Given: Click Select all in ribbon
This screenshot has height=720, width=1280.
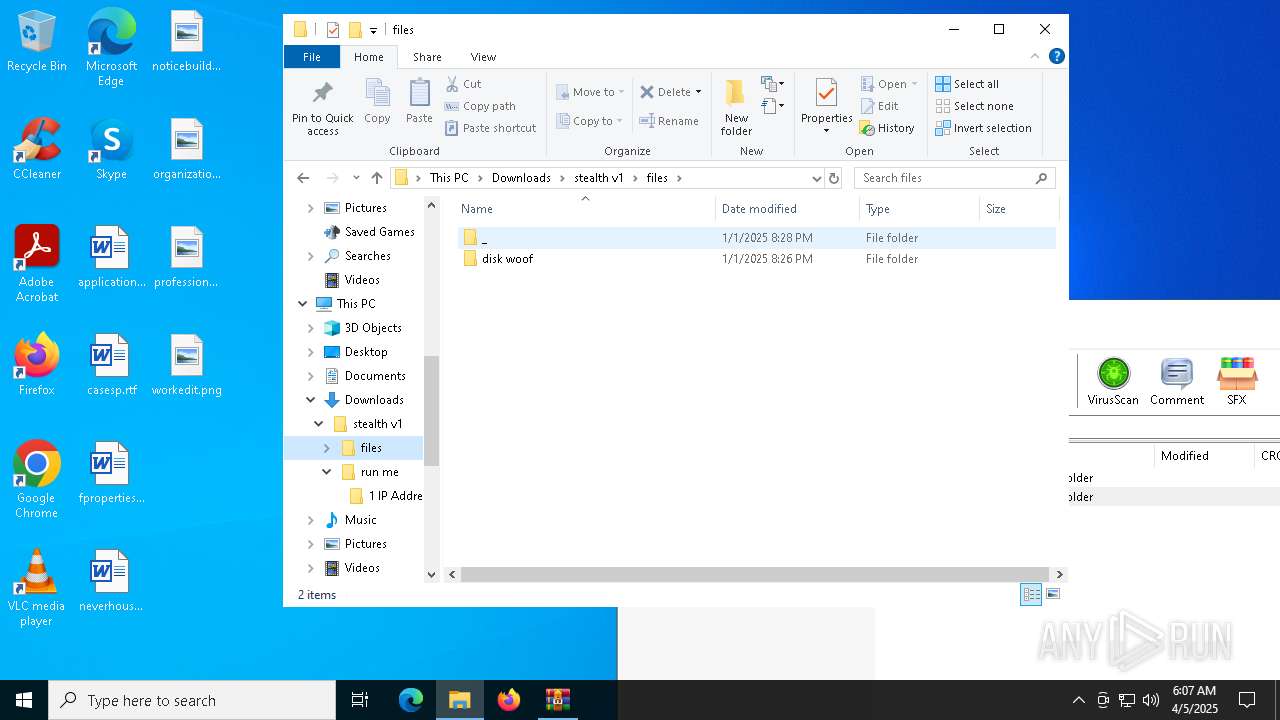Looking at the screenshot, I should 967,84.
